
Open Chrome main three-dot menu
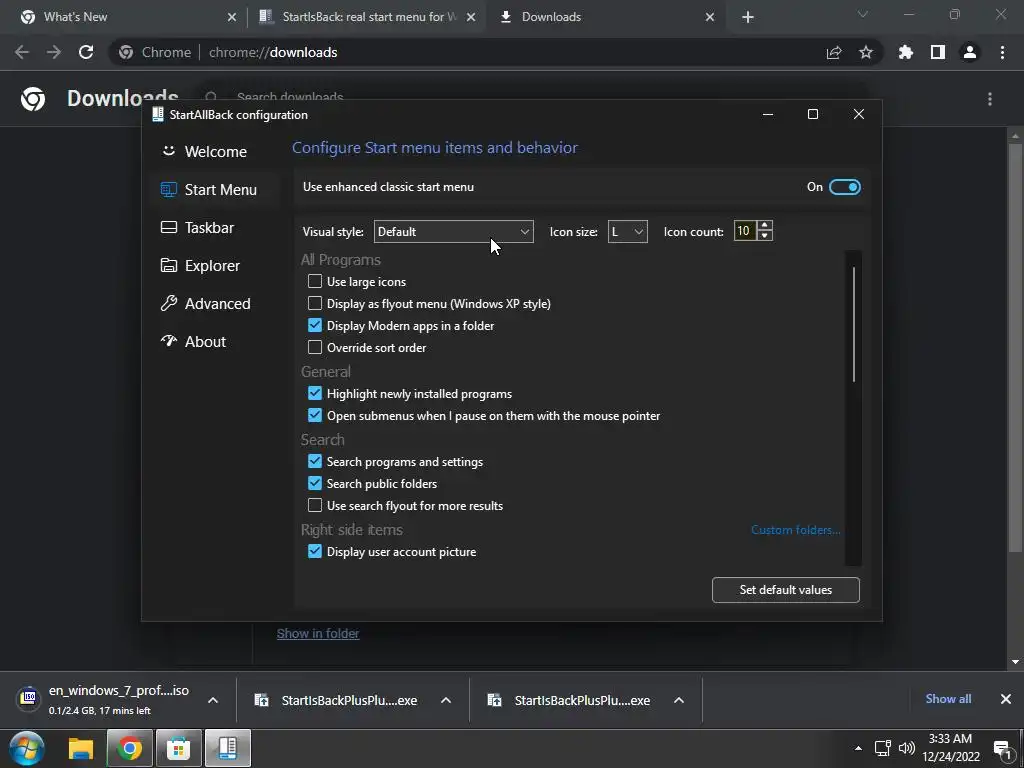(x=1002, y=52)
